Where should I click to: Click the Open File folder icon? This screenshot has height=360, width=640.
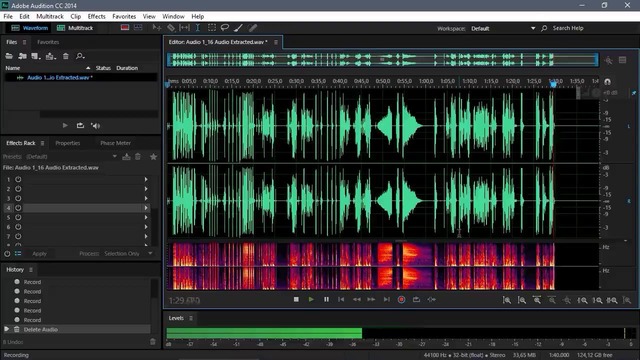9,56
